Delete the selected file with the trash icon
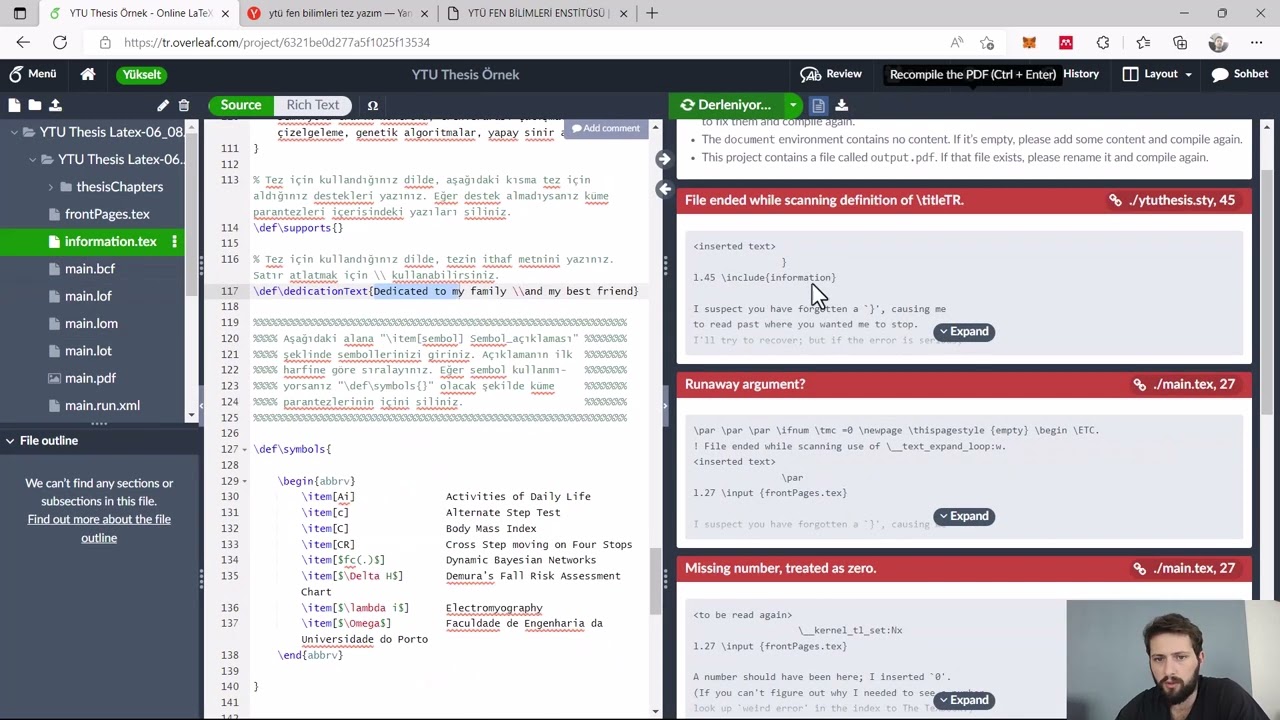 click(184, 105)
